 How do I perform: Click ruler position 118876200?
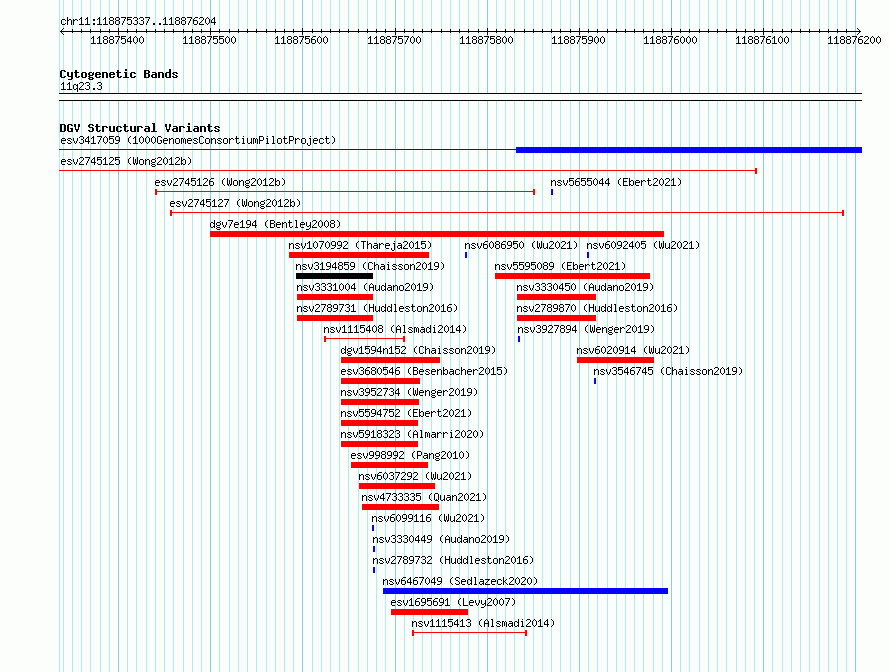854,40
